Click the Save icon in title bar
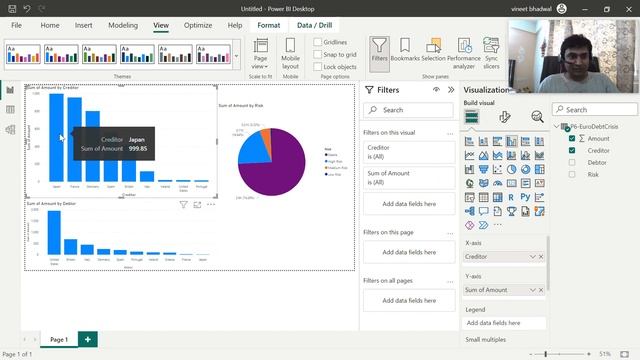640x360 pixels. point(12,9)
